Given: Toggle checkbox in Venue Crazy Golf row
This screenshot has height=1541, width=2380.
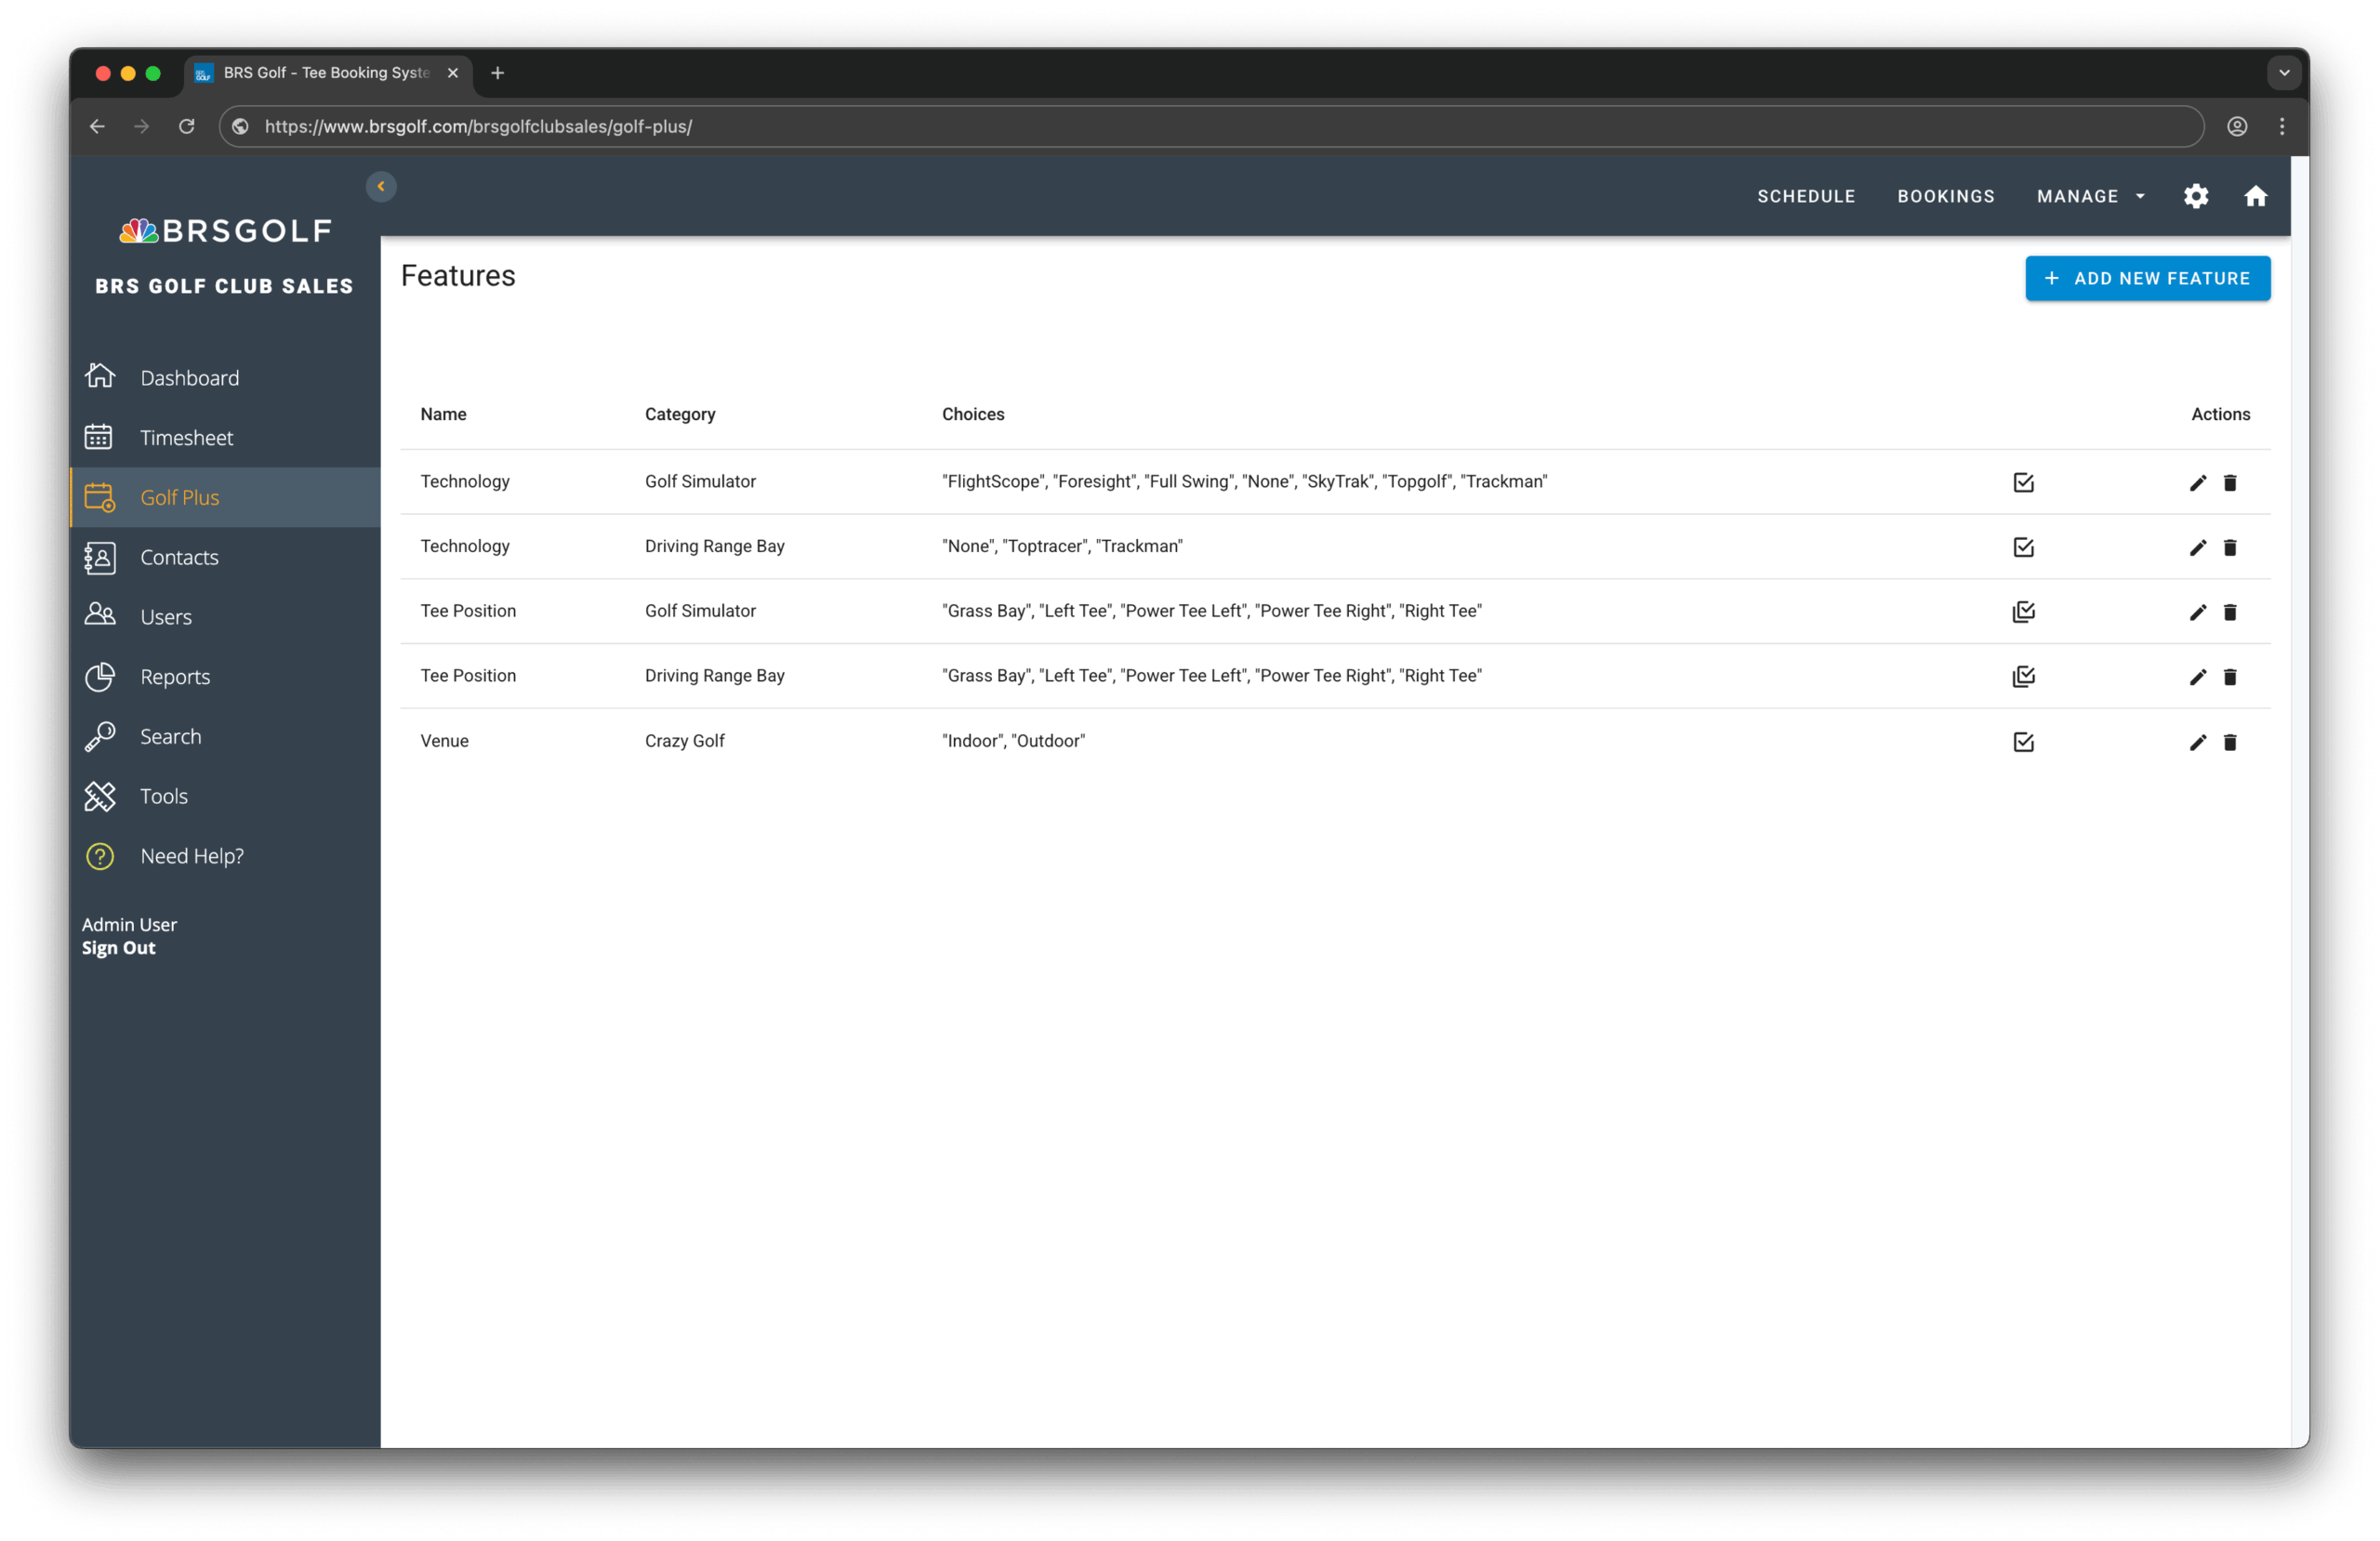Looking at the screenshot, I should pos(2023,742).
